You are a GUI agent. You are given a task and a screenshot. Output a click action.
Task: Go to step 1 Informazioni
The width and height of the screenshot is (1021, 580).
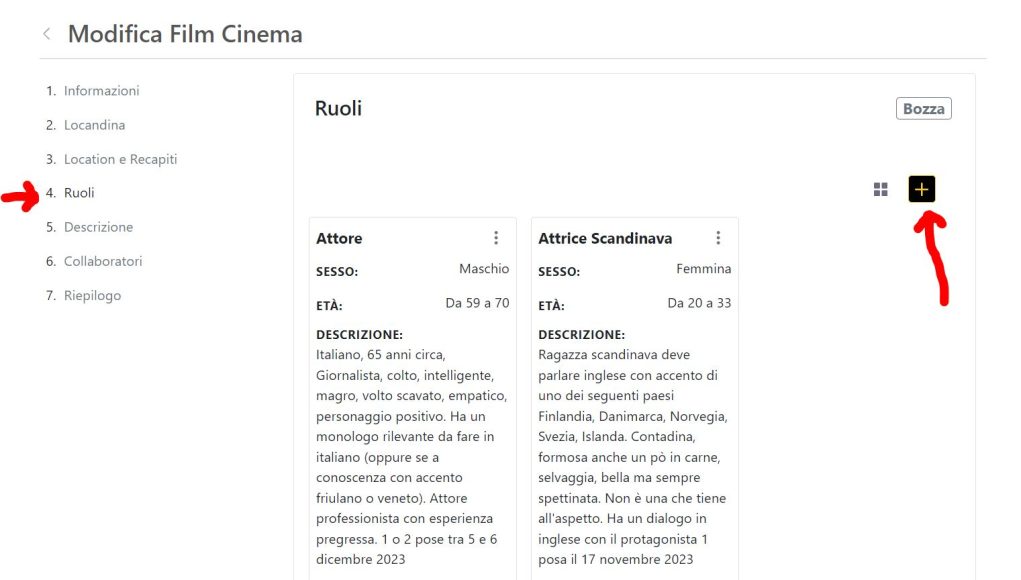92,90
